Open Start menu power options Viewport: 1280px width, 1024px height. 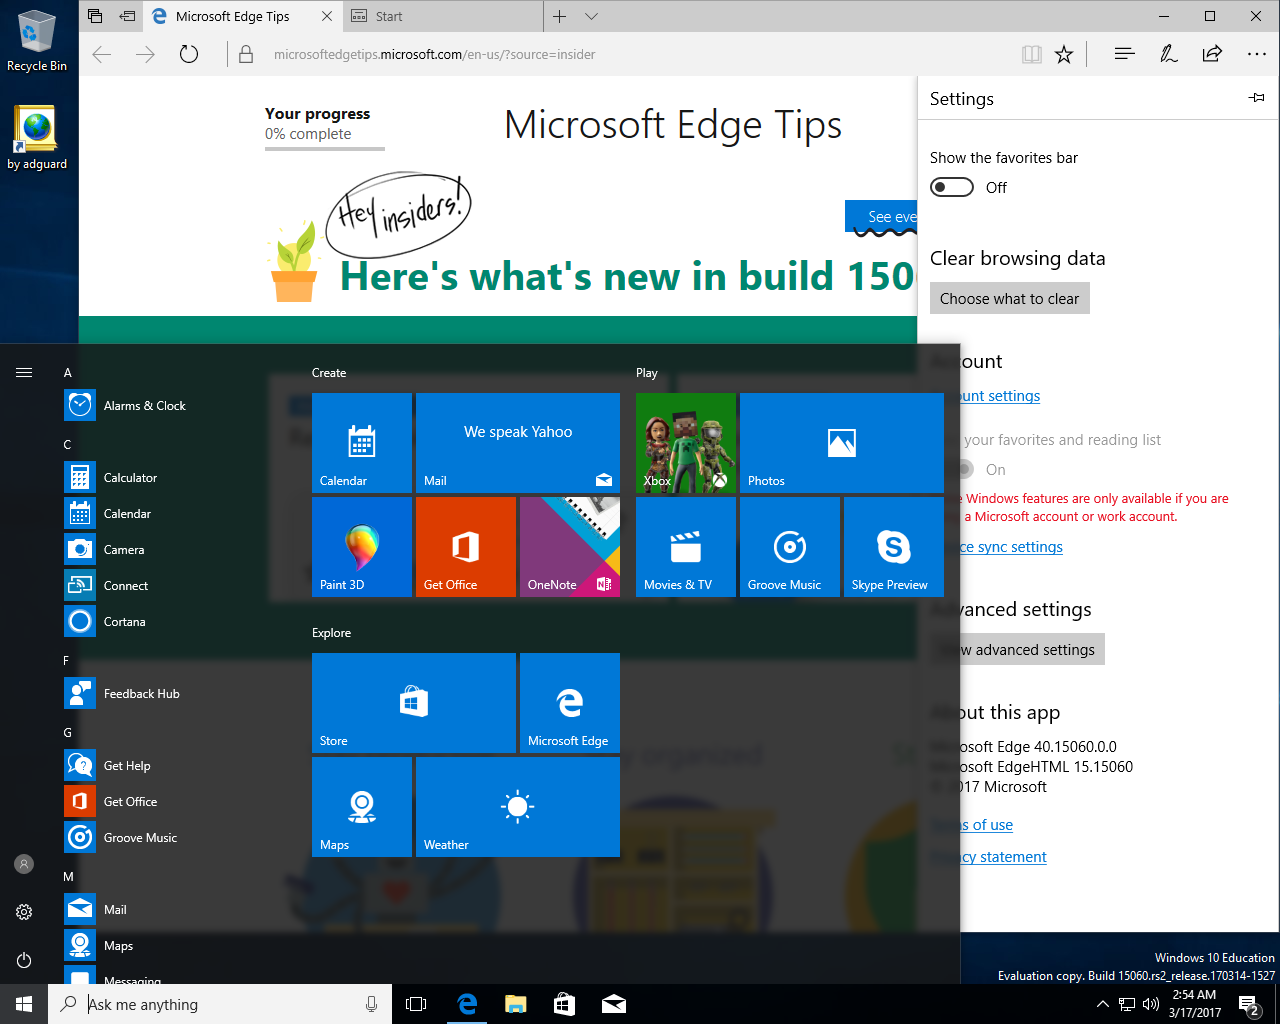click(24, 960)
